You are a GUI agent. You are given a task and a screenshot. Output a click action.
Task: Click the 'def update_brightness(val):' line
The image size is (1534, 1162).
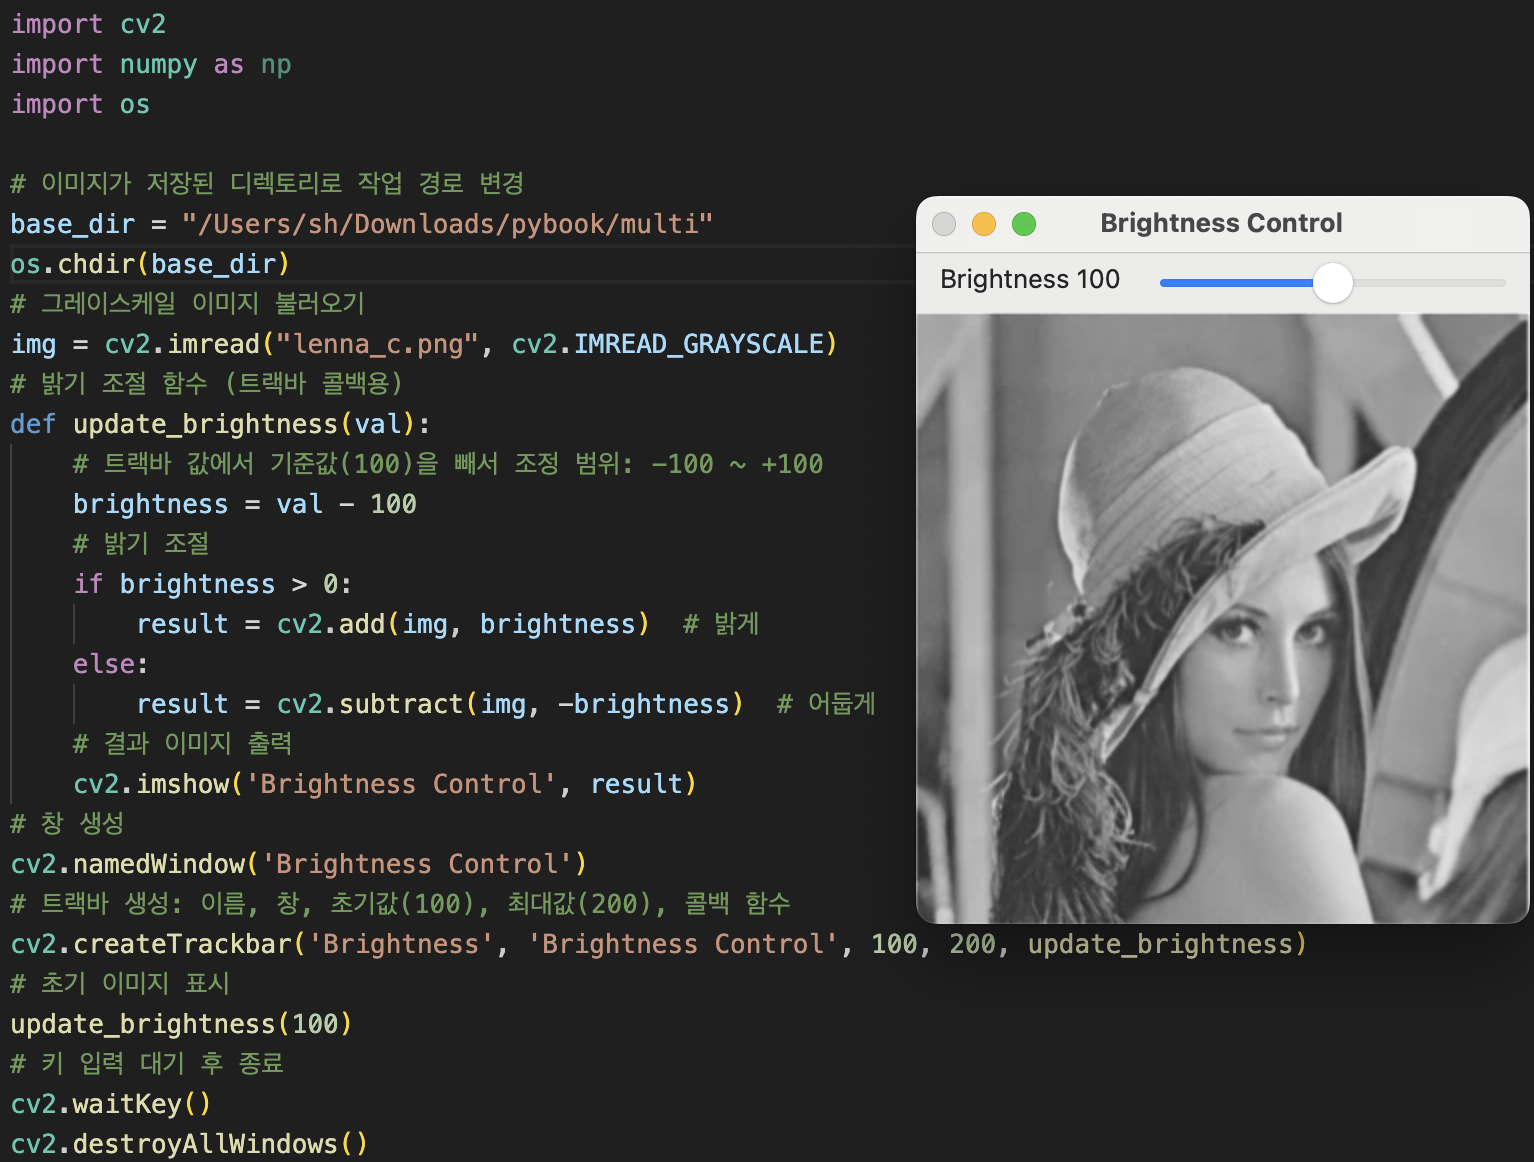pos(220,424)
